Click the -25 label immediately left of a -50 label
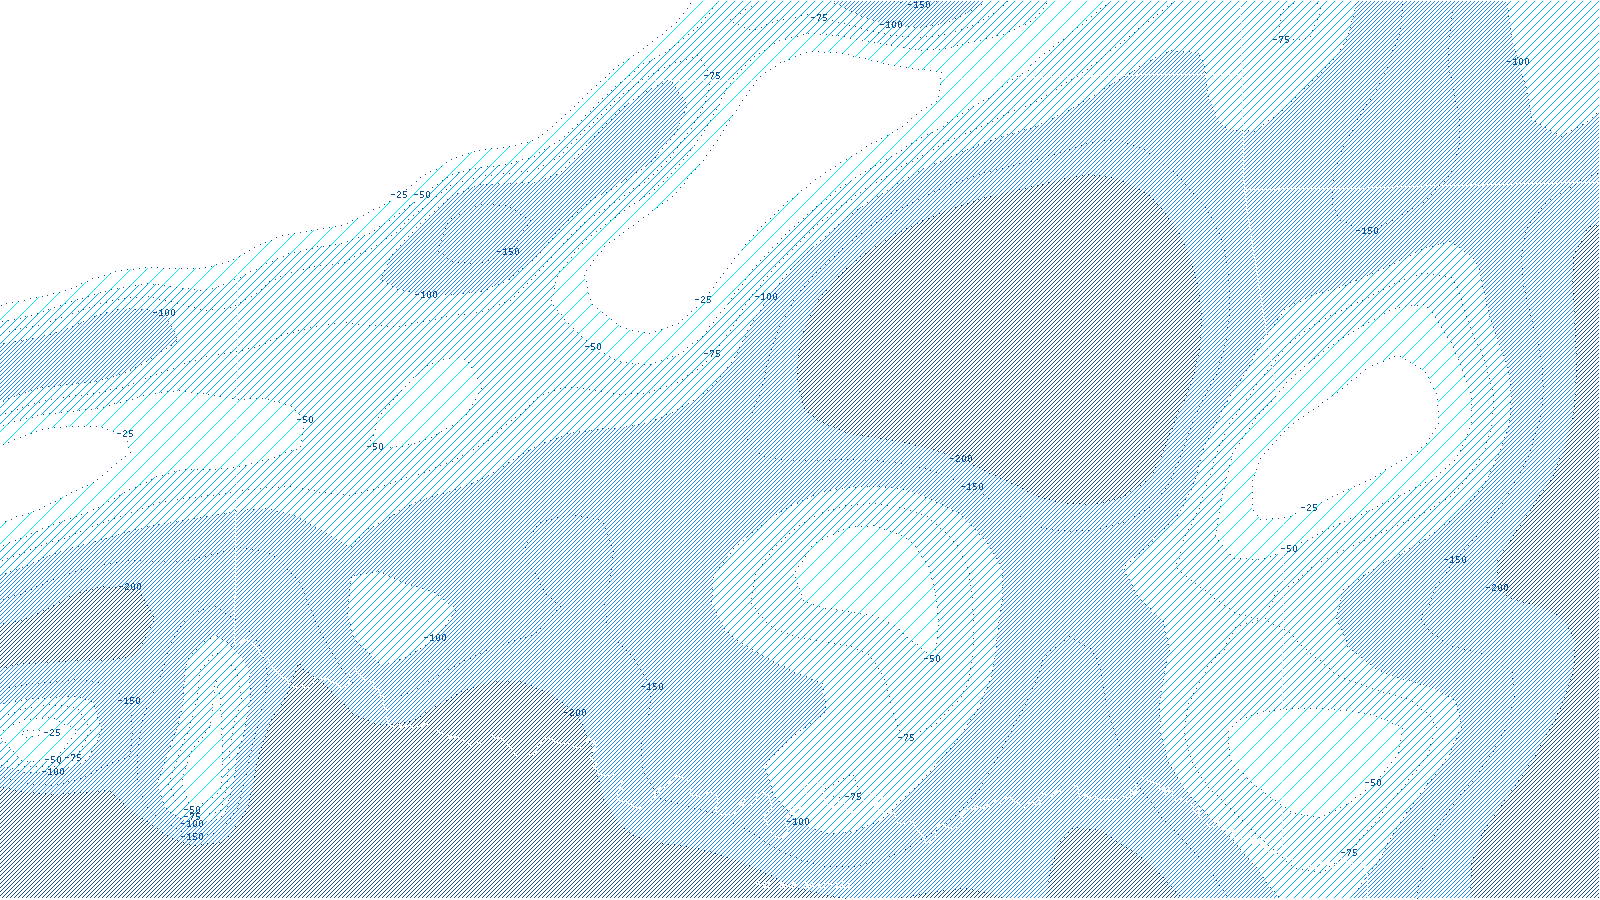The height and width of the screenshot is (900, 1600). click(x=399, y=195)
